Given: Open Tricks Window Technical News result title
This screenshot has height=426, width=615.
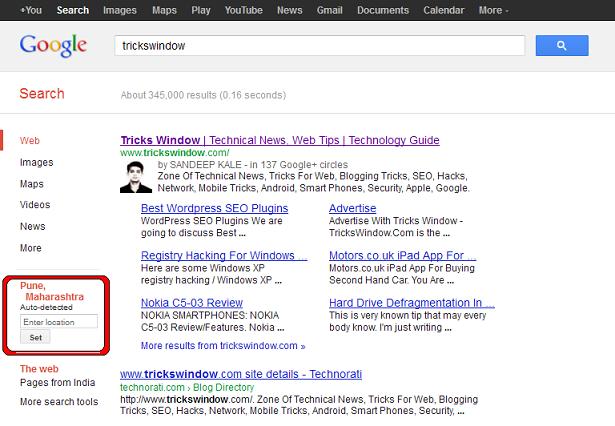Looking at the screenshot, I should [280, 140].
